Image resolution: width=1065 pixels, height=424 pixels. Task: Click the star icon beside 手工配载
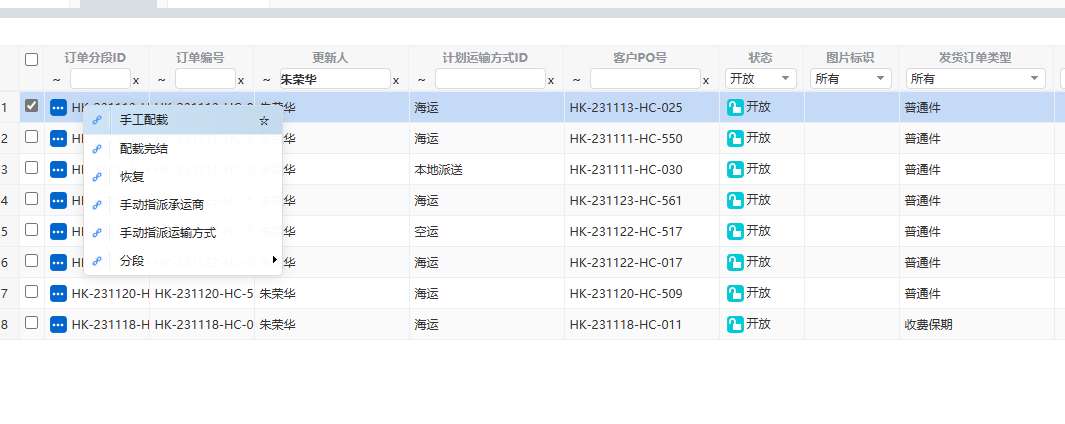264,121
